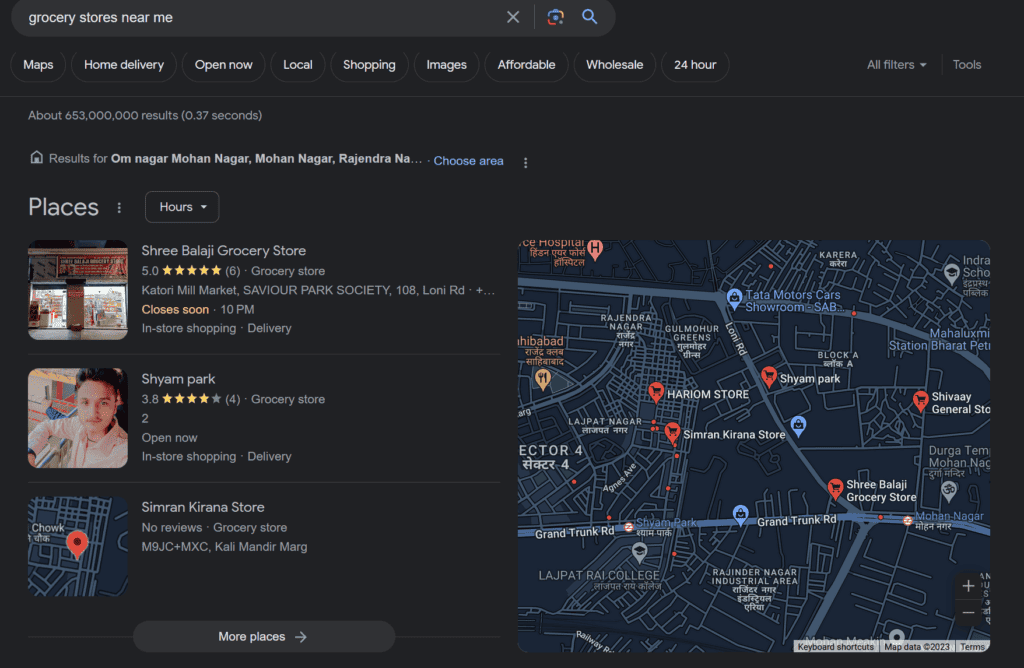
Task: Click the search magnifier icon
Action: (x=590, y=17)
